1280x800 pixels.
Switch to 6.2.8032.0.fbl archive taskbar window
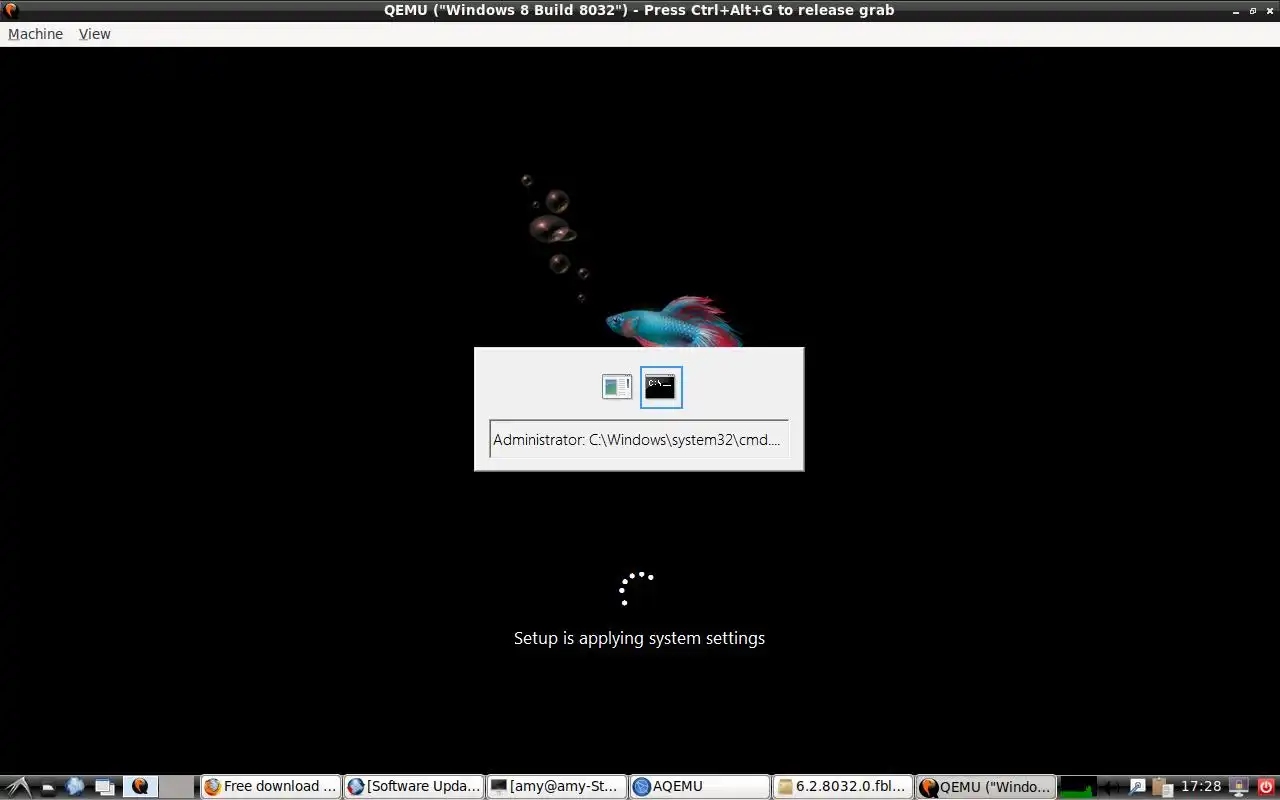click(843, 787)
